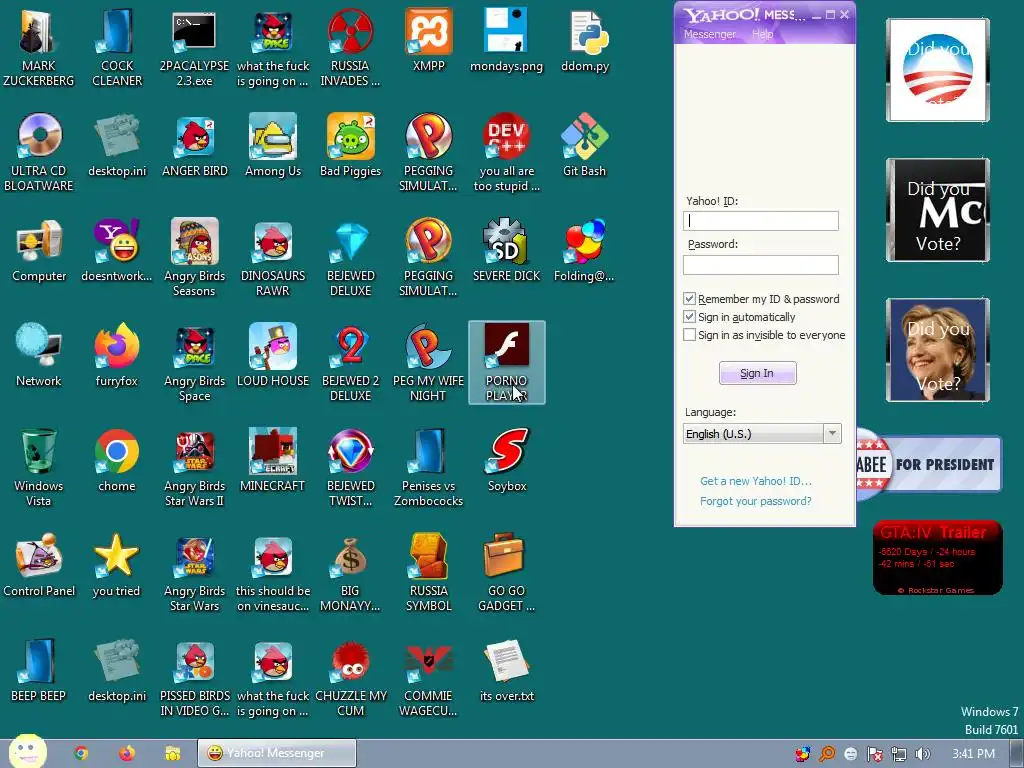Click the Sign In button
This screenshot has width=1024, height=768.
[758, 373]
